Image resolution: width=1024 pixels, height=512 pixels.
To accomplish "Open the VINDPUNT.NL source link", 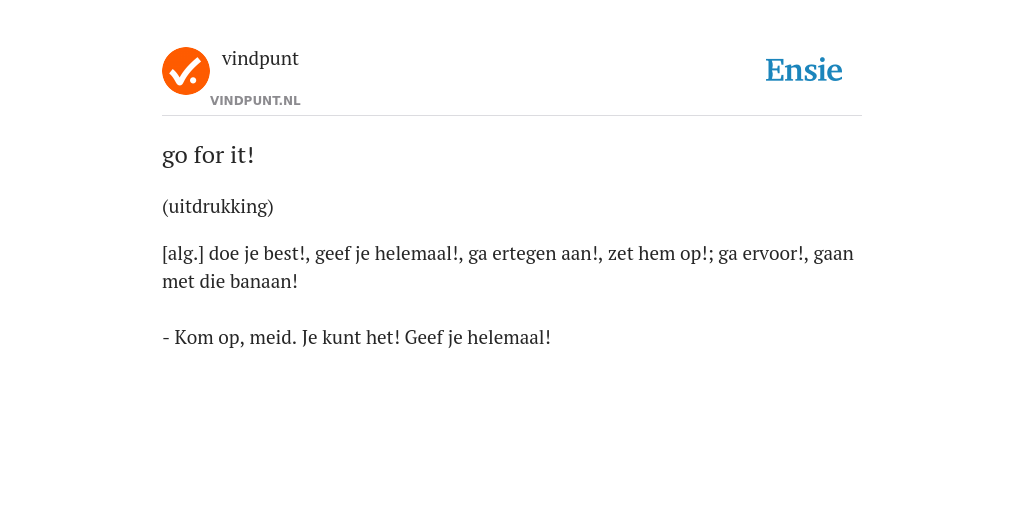I will [x=255, y=101].
